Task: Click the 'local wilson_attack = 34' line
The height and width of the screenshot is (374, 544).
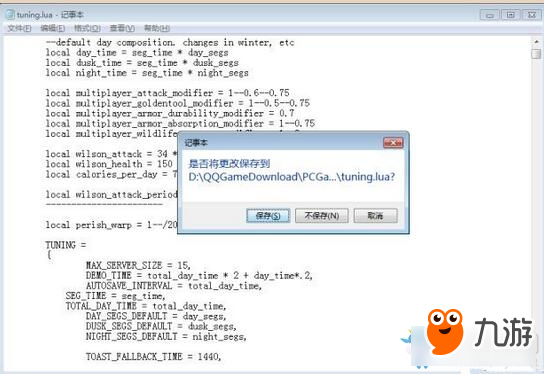Action: pos(111,154)
